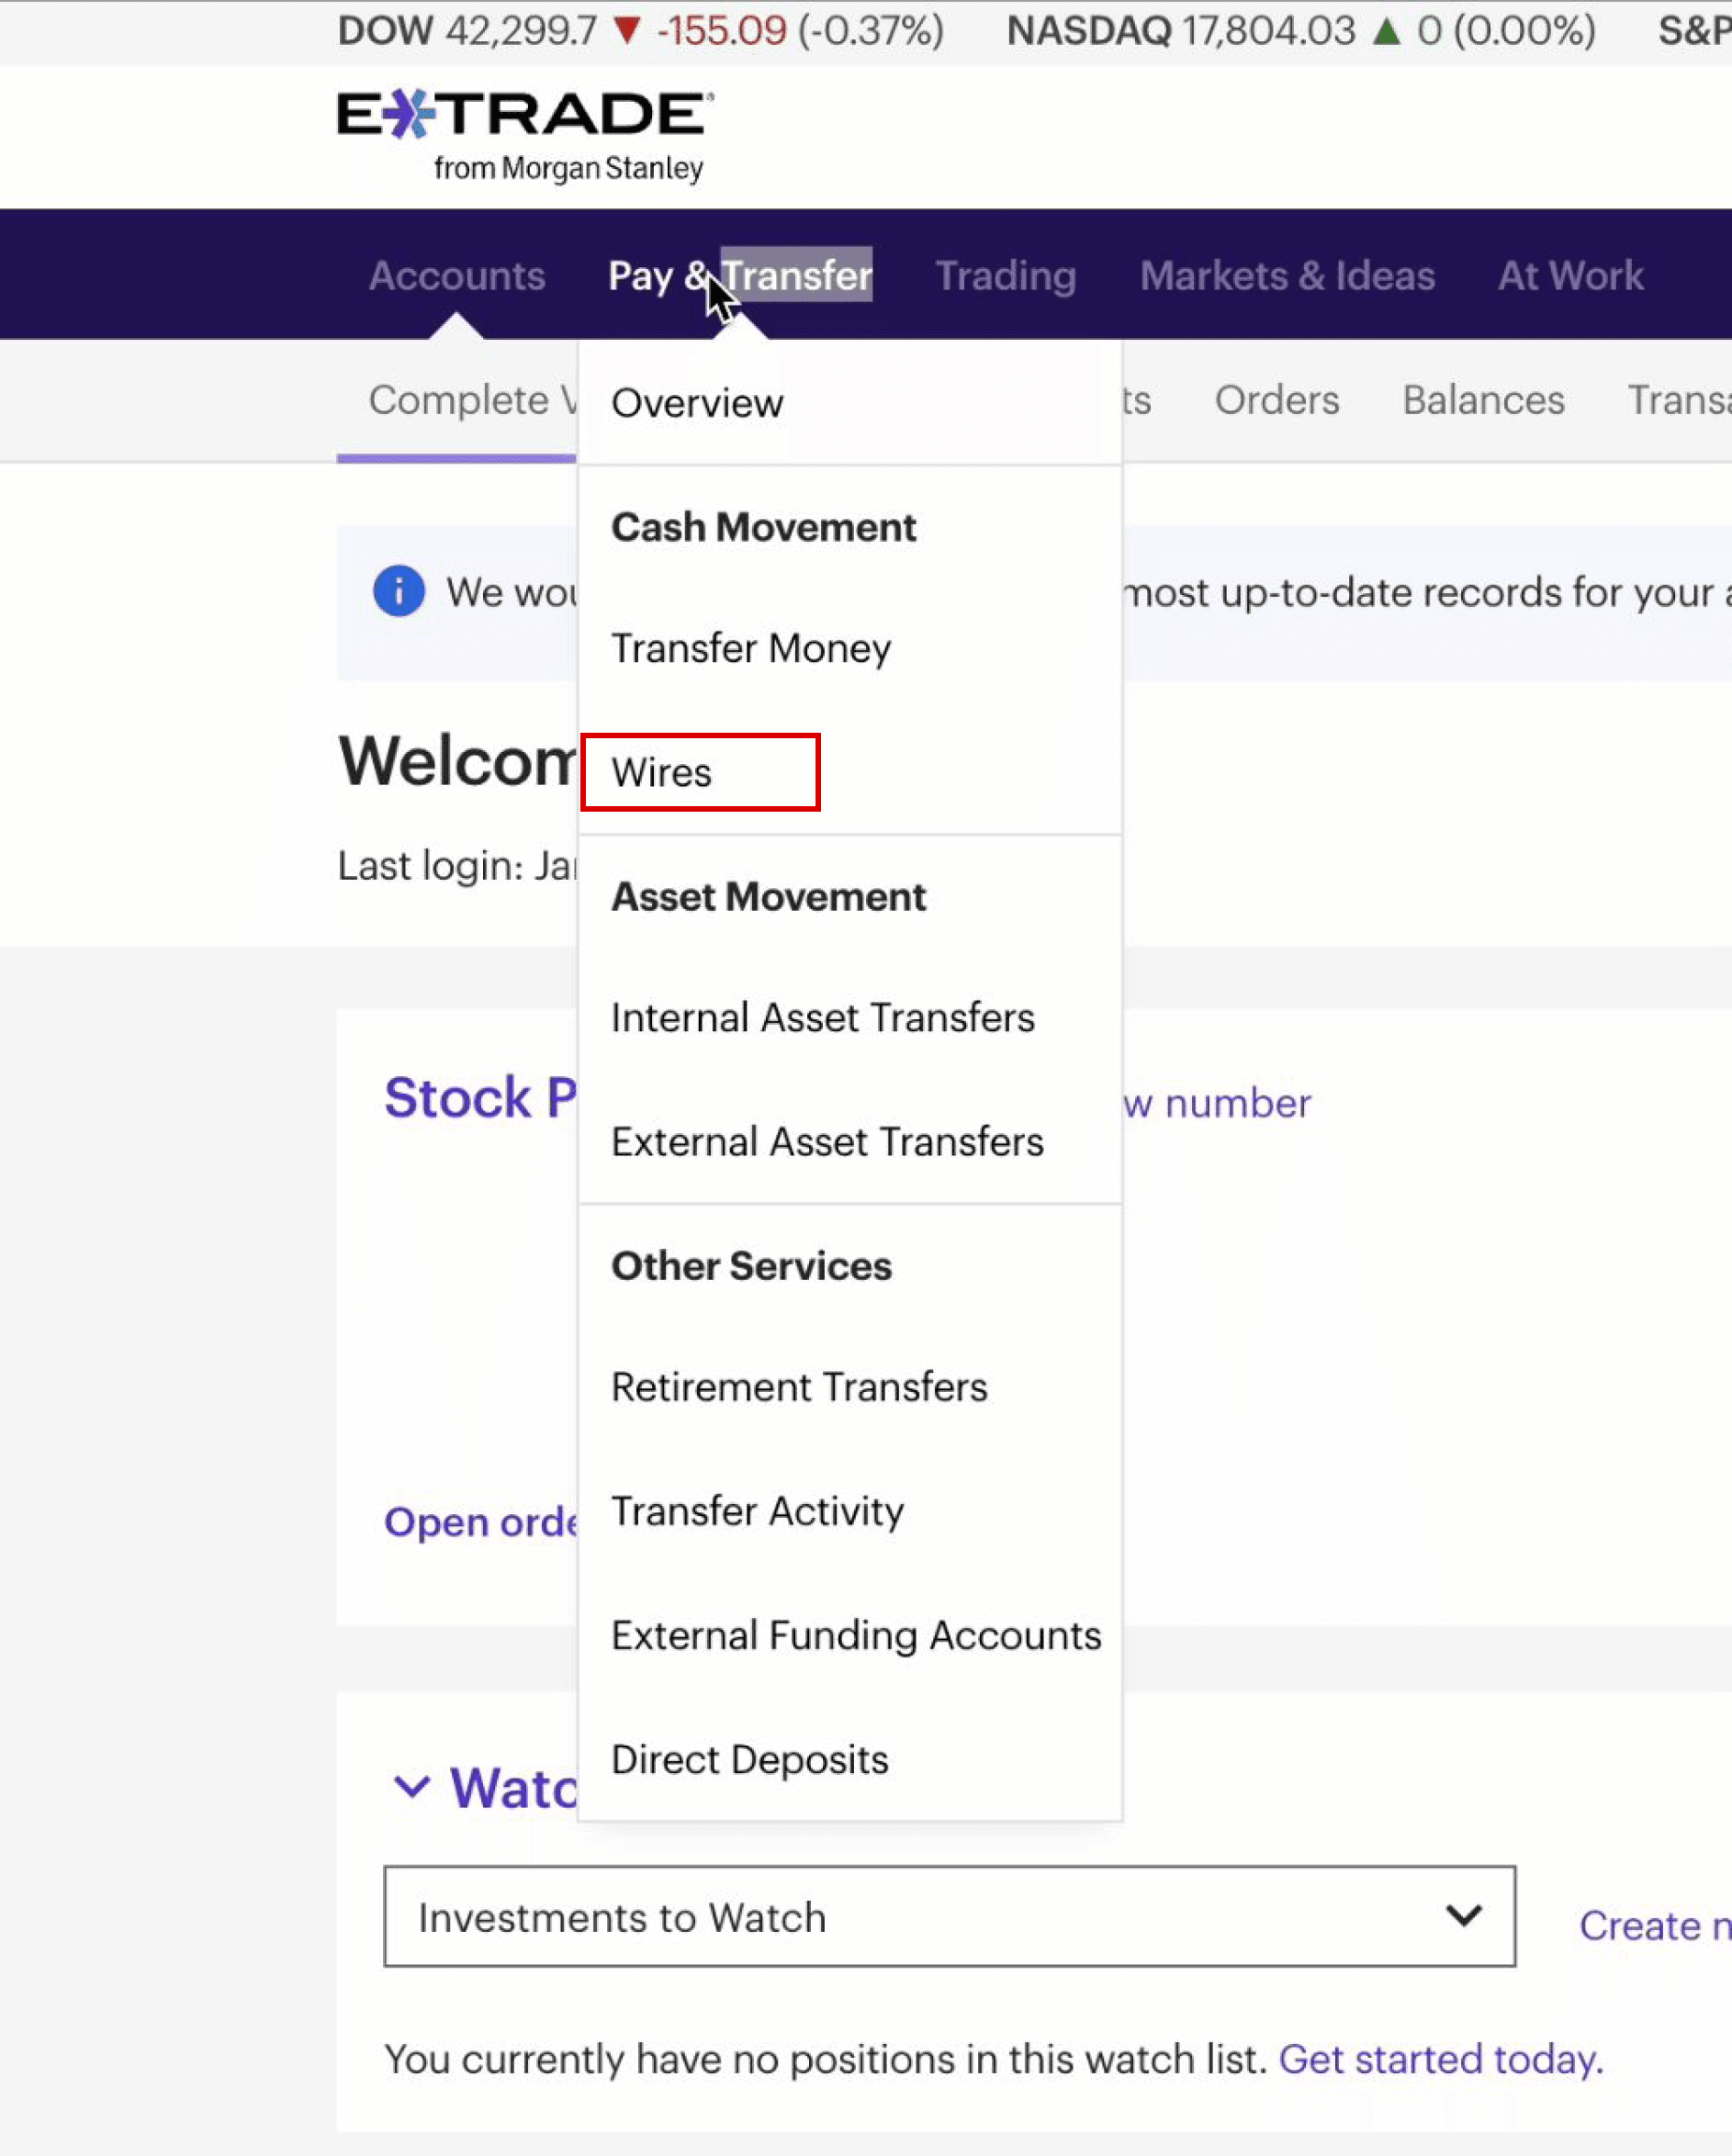Switch to the Balances tab
This screenshot has width=1732, height=2156.
(x=1483, y=400)
